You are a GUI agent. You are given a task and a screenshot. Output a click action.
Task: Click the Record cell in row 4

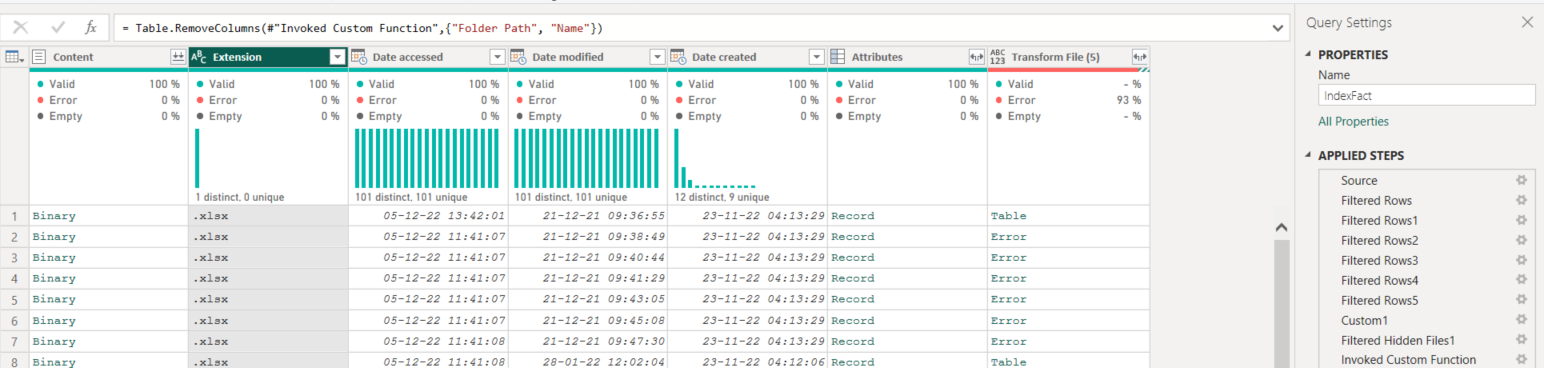click(x=907, y=279)
